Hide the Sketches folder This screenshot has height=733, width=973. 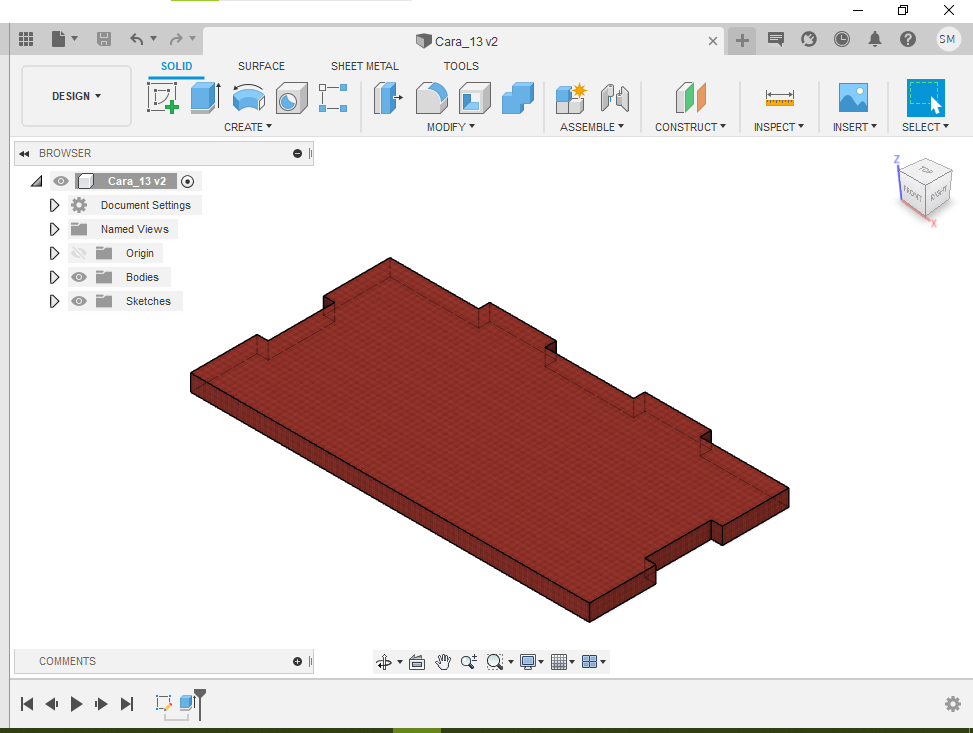79,301
